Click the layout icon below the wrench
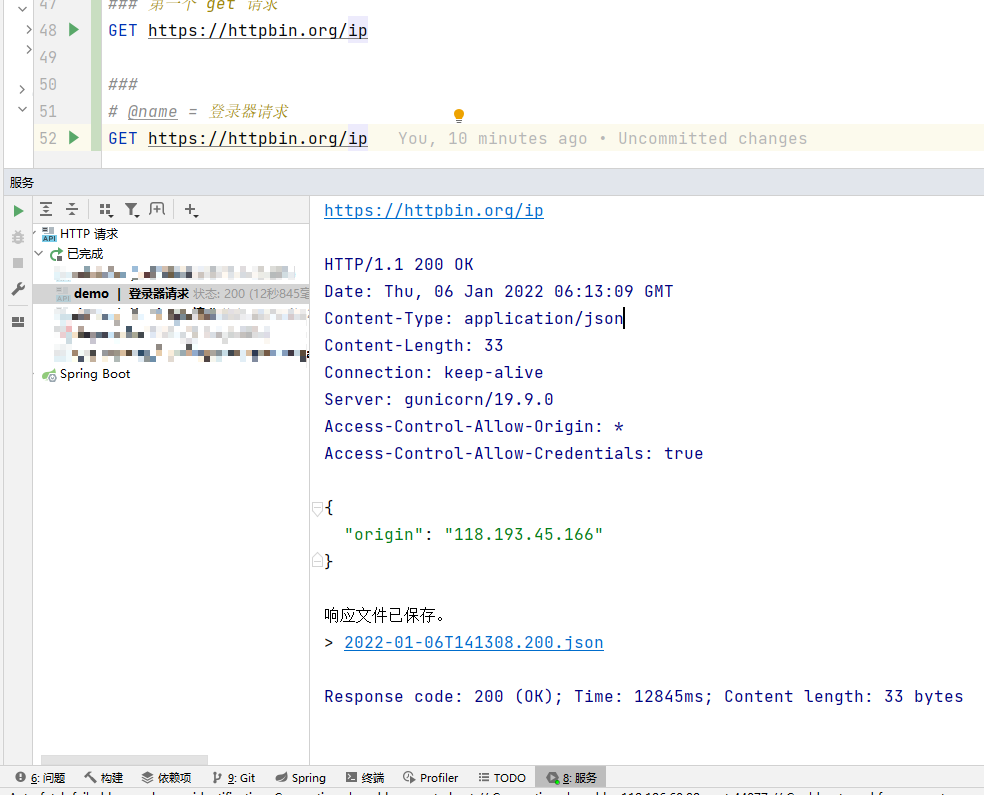Image resolution: width=984 pixels, height=795 pixels. point(18,322)
